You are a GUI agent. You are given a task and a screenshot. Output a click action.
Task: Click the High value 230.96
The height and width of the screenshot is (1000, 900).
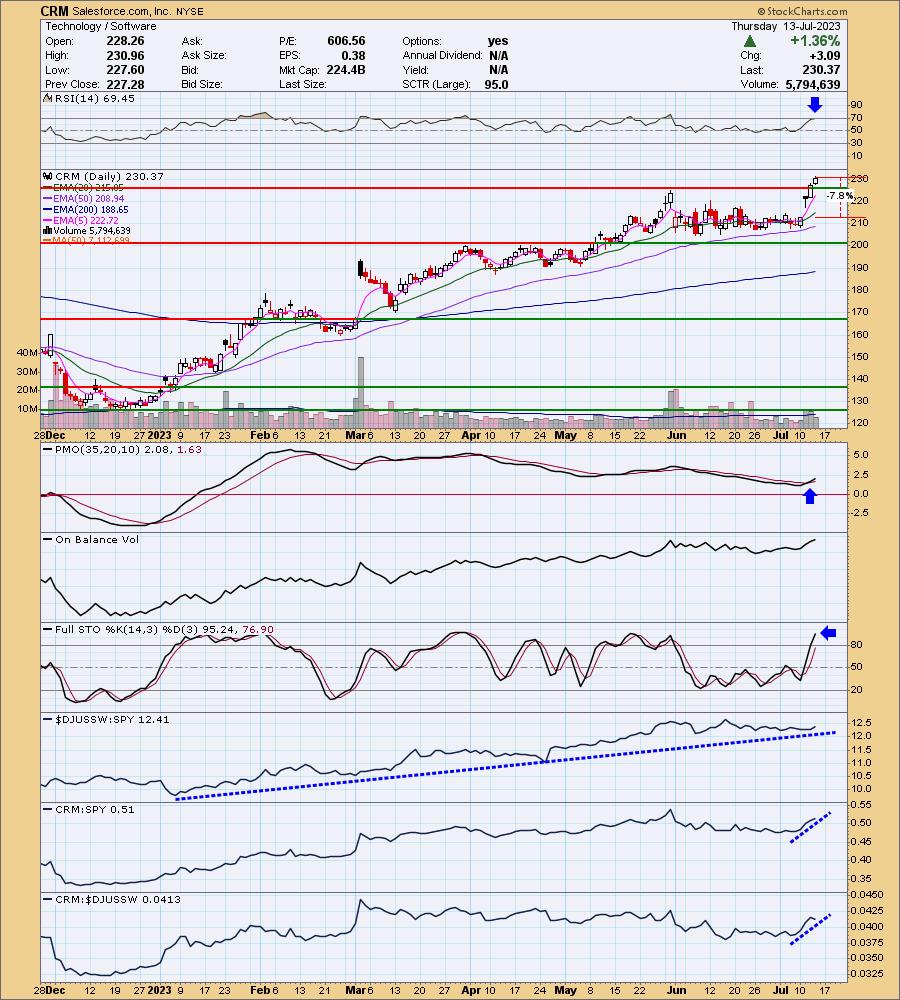pos(126,55)
